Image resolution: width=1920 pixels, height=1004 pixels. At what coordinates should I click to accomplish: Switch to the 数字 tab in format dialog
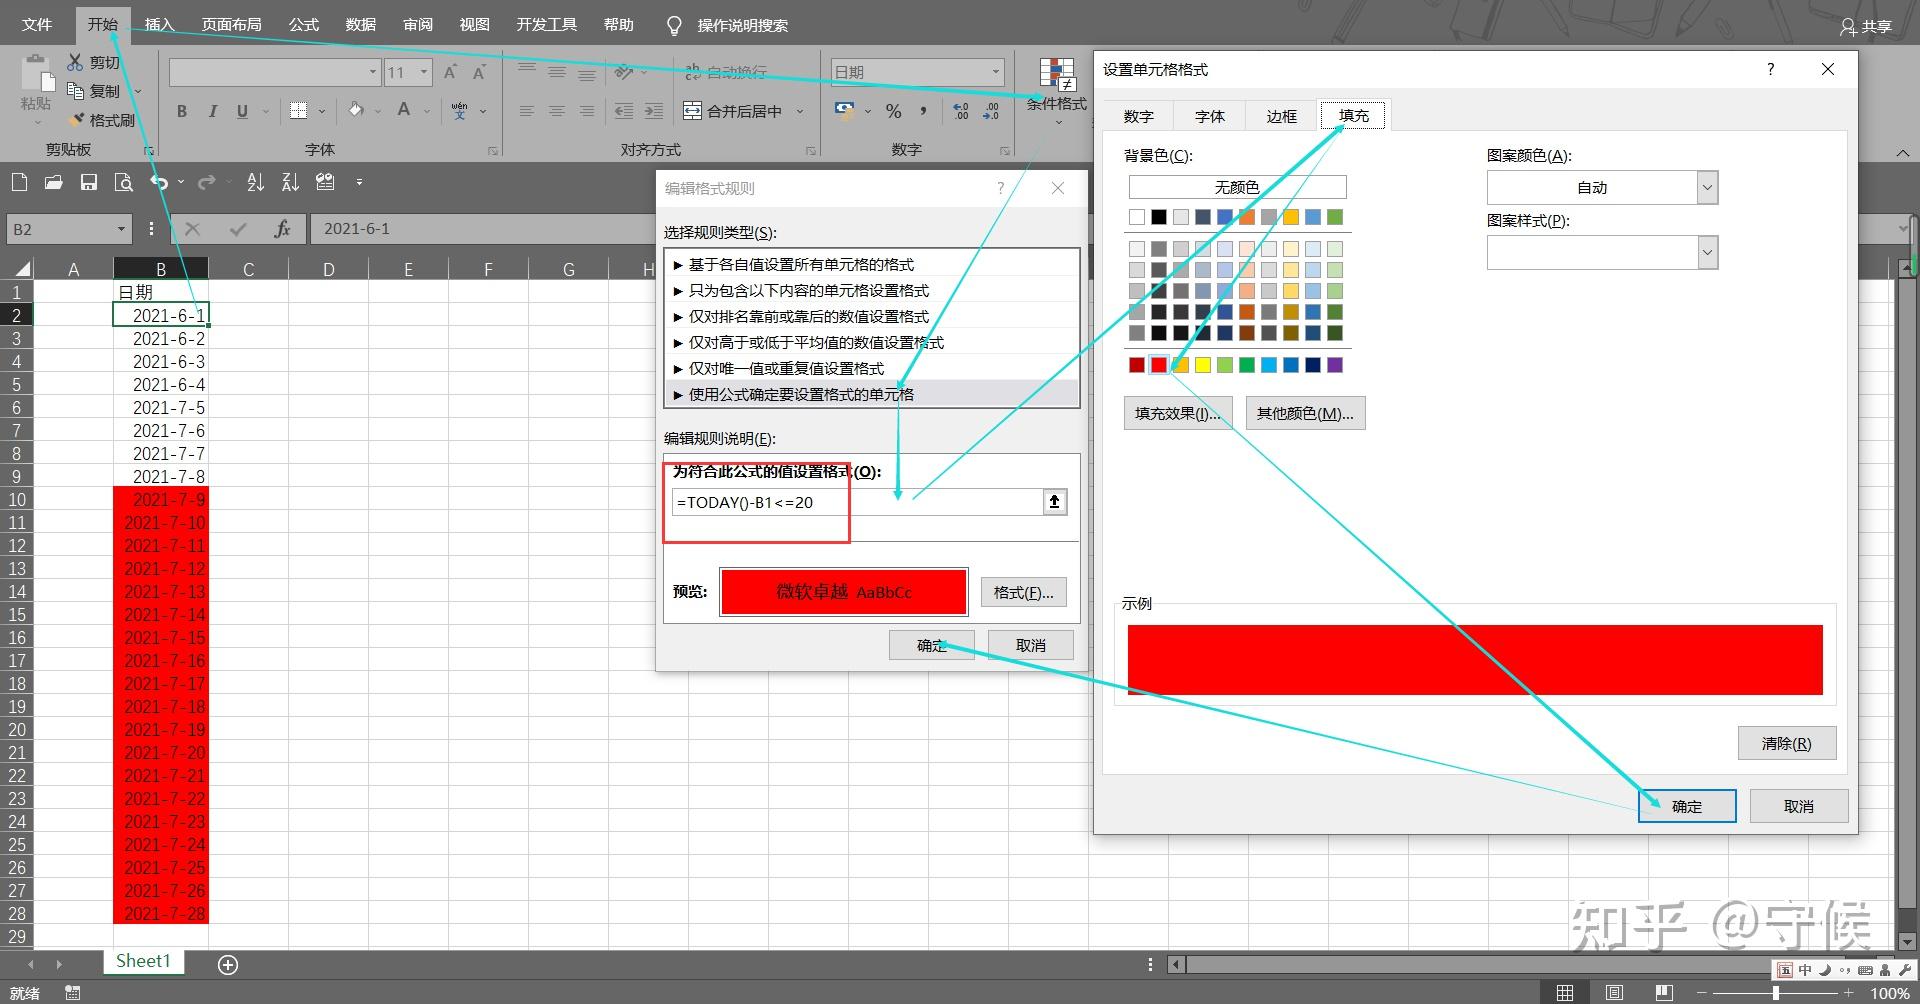coord(1138,116)
